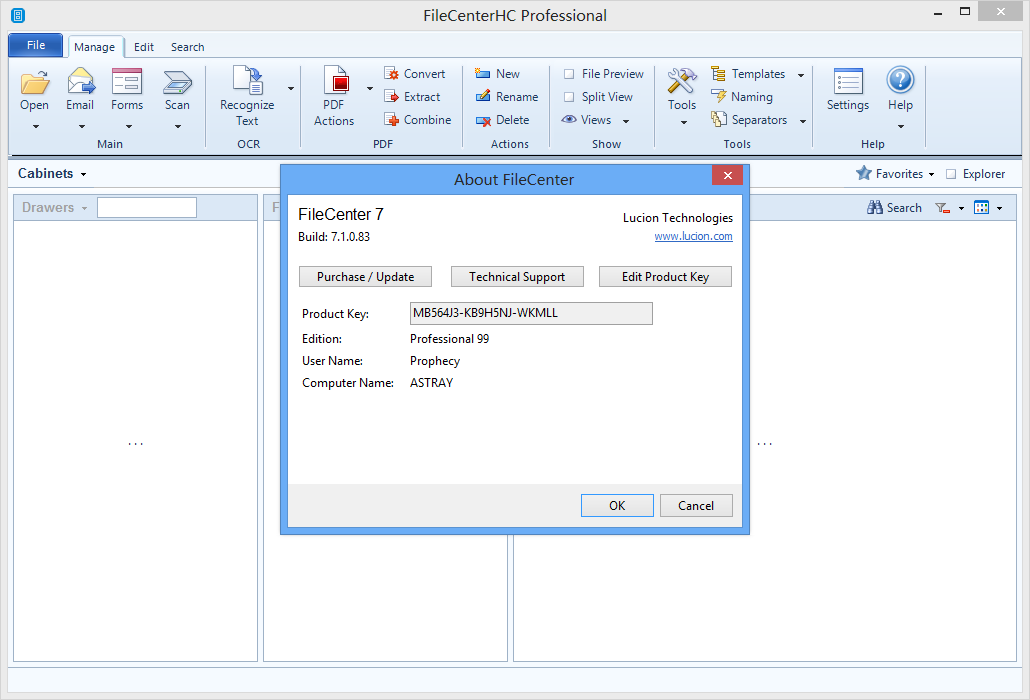
Task: Close the About FileCenter dialog
Action: coord(727,175)
